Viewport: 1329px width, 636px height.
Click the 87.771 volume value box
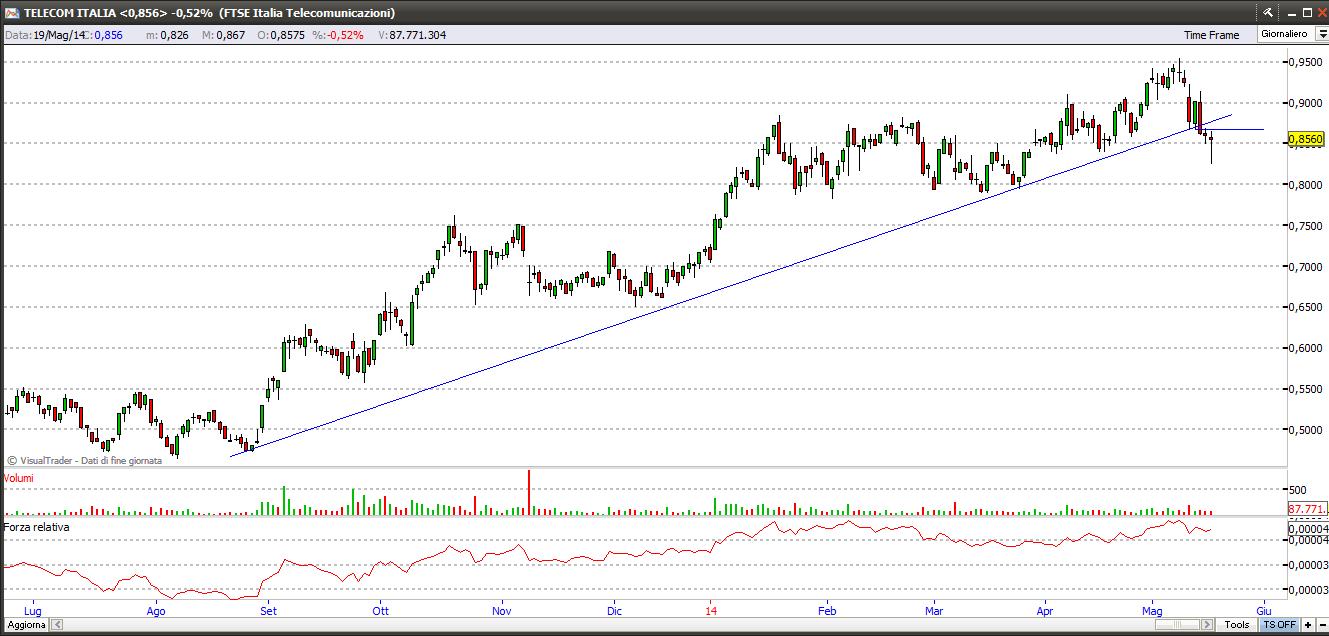1306,509
